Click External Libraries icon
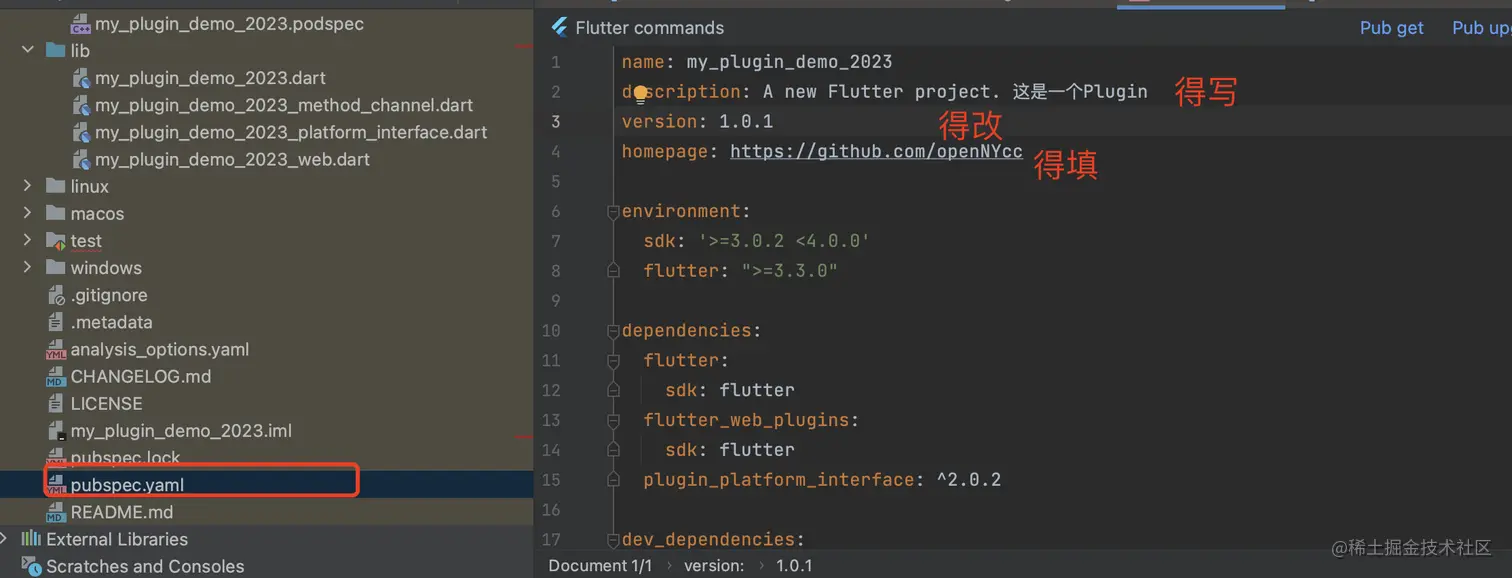This screenshot has width=1512, height=578. (31, 539)
